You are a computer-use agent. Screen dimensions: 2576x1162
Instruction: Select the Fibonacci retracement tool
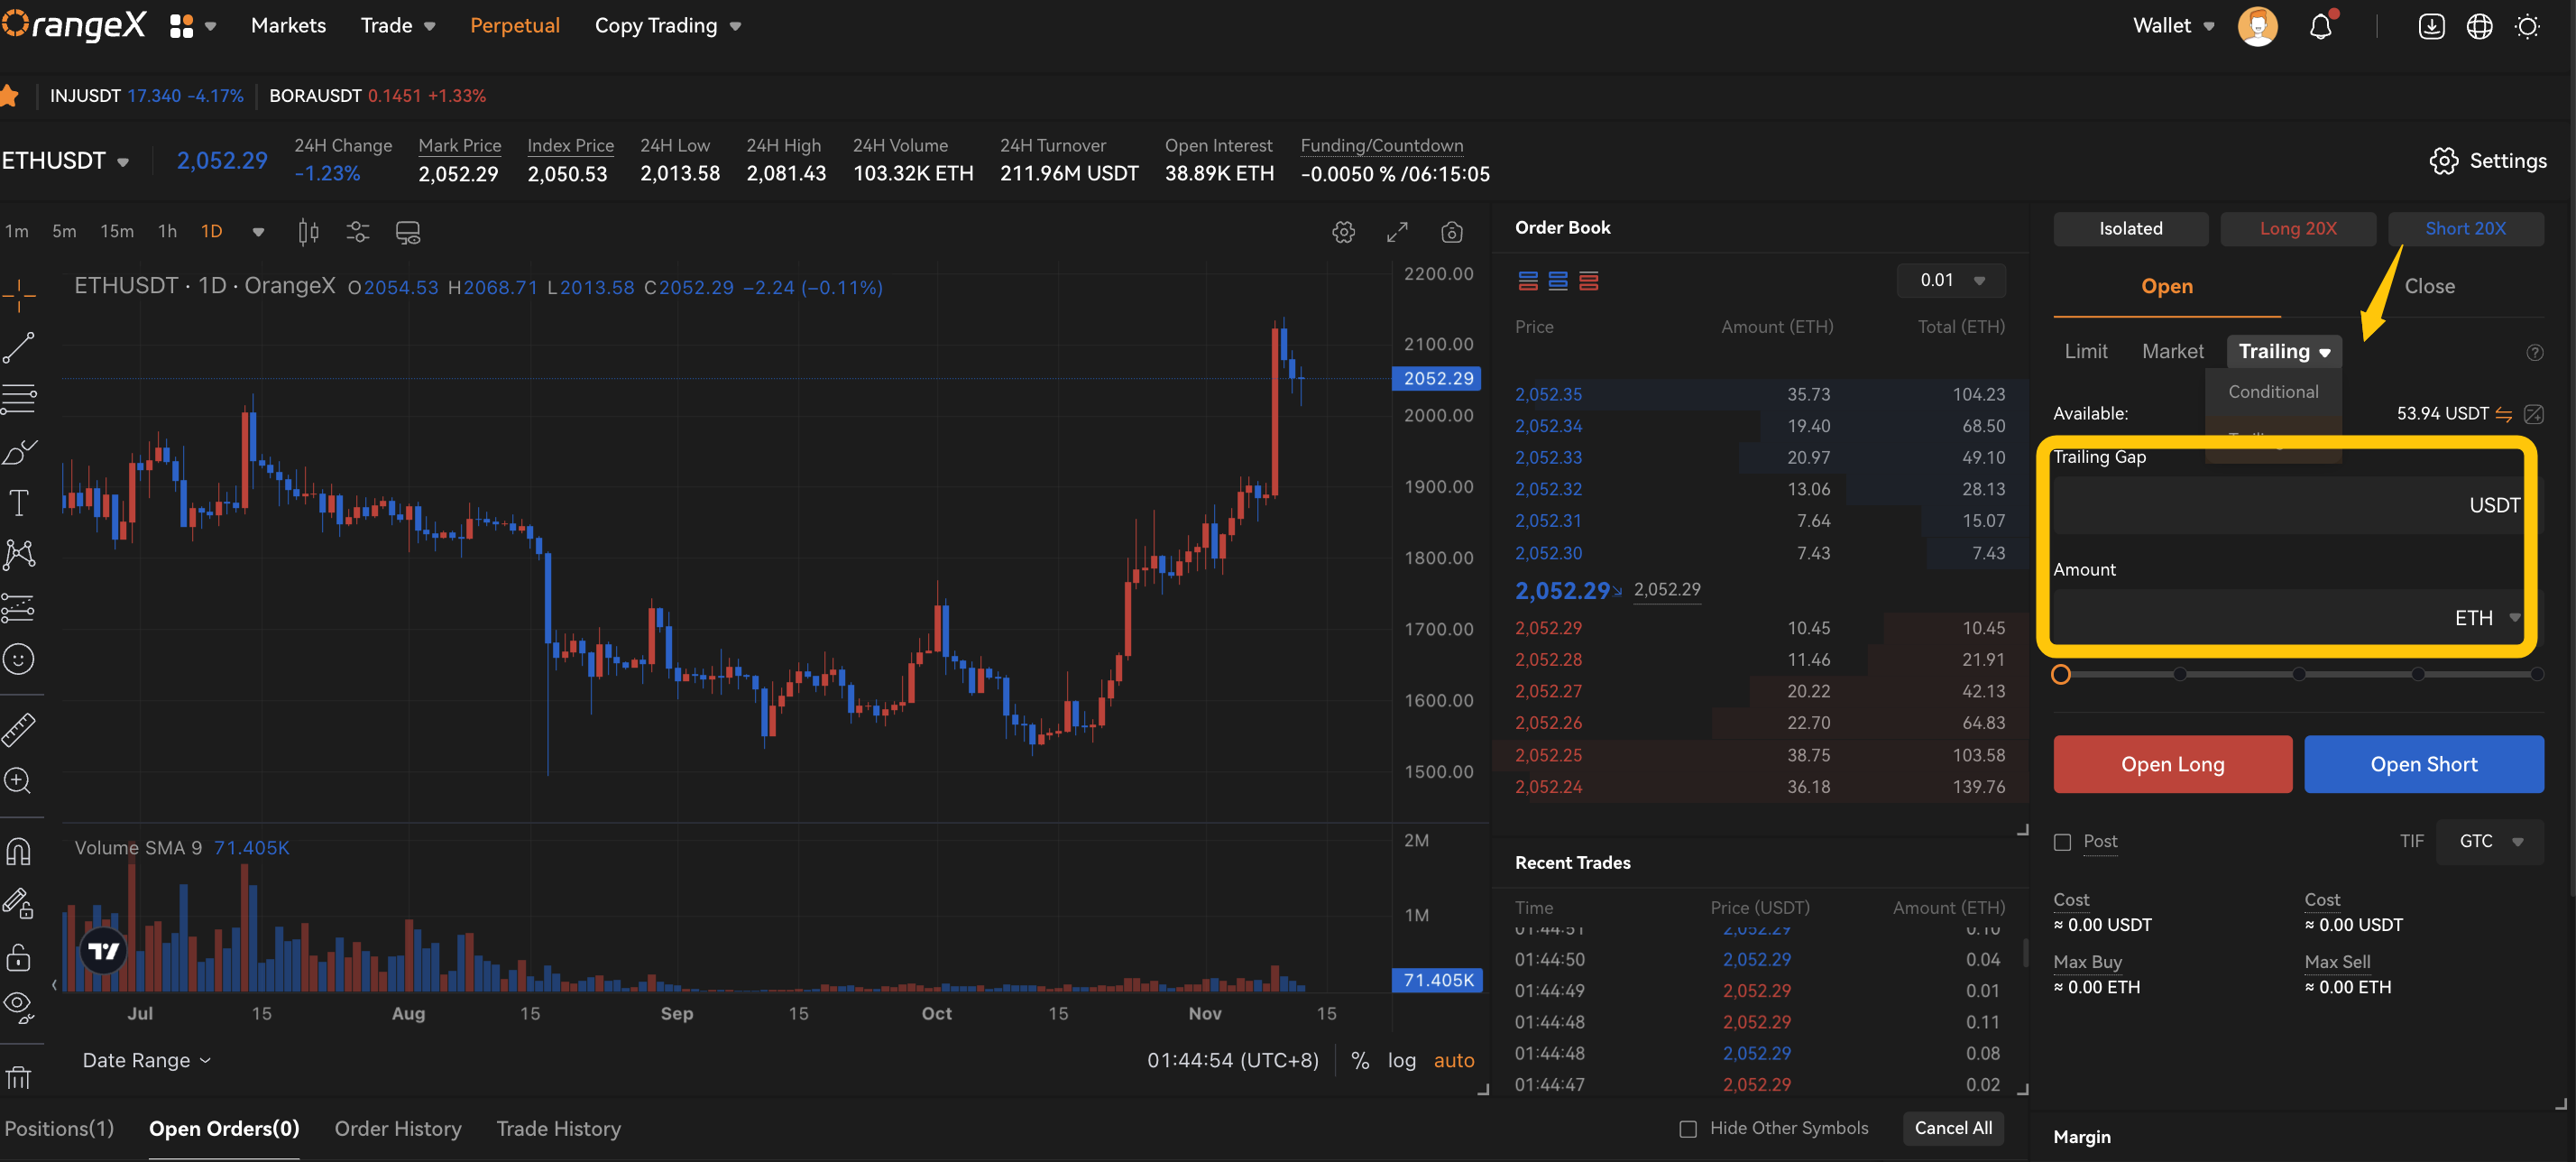(19, 400)
